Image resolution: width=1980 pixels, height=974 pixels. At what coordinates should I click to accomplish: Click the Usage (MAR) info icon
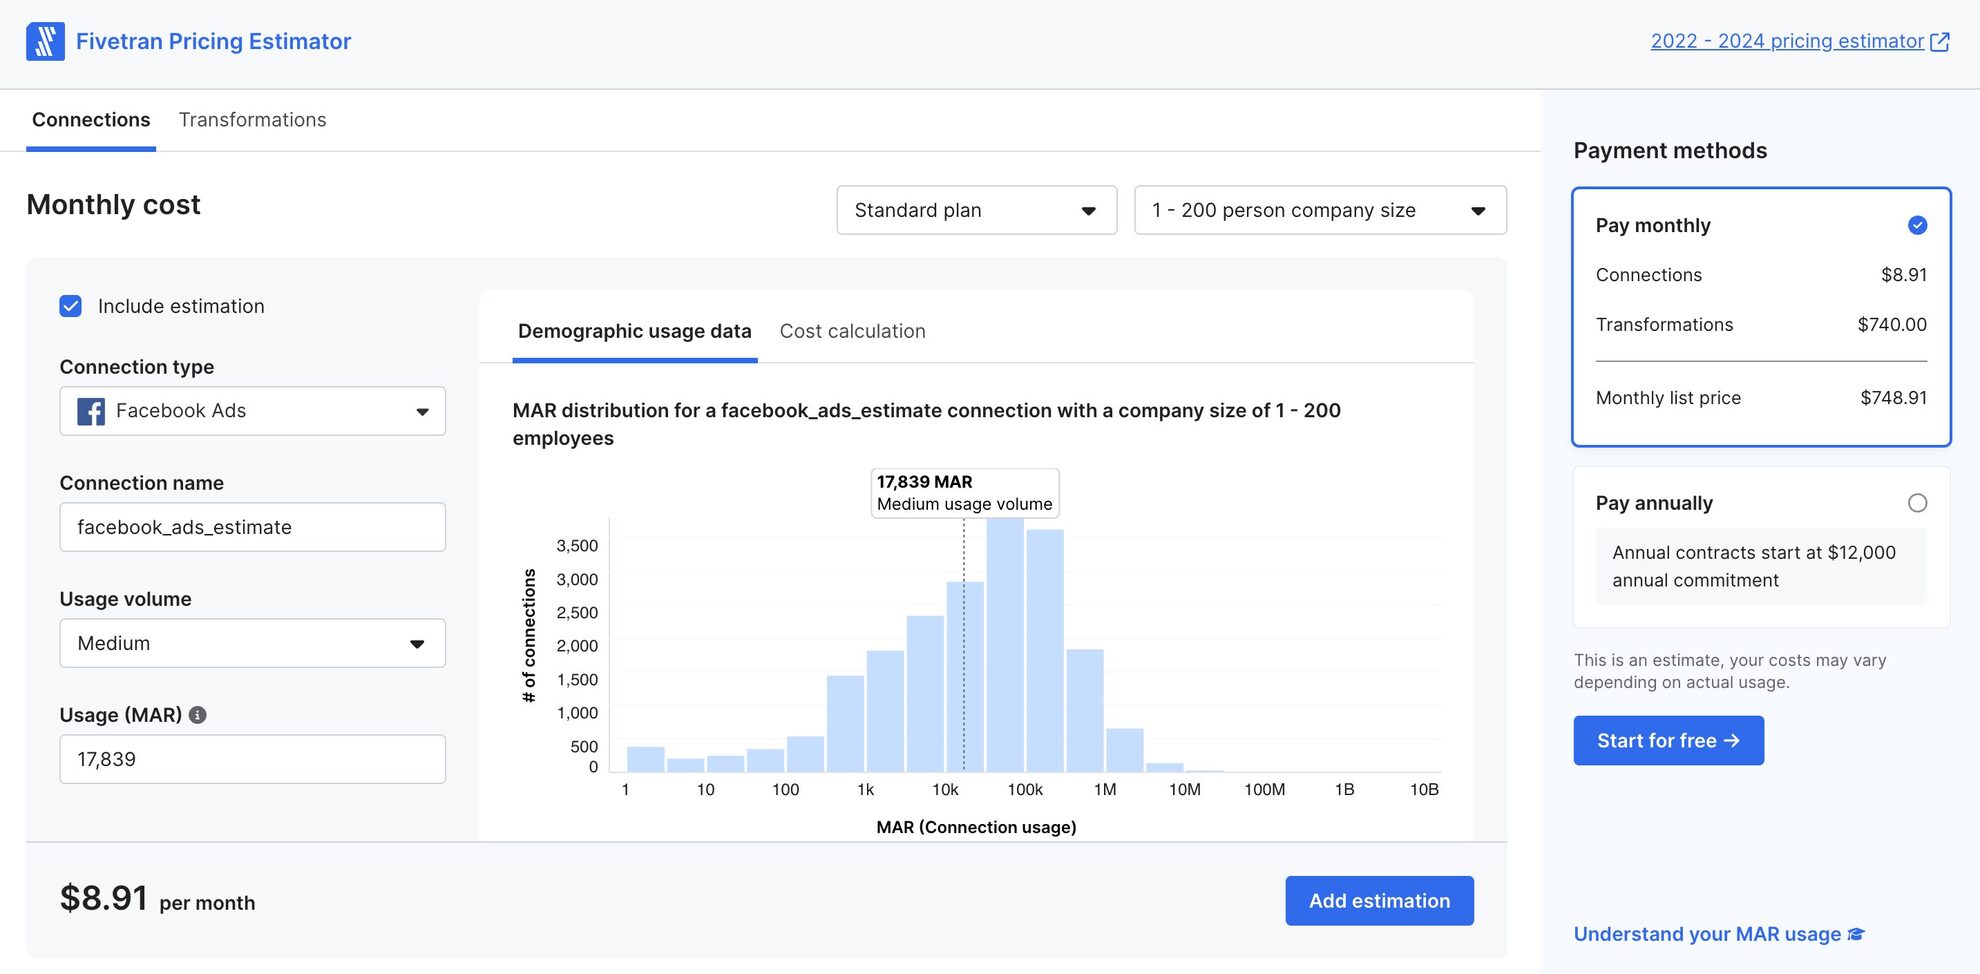pyautogui.click(x=198, y=715)
